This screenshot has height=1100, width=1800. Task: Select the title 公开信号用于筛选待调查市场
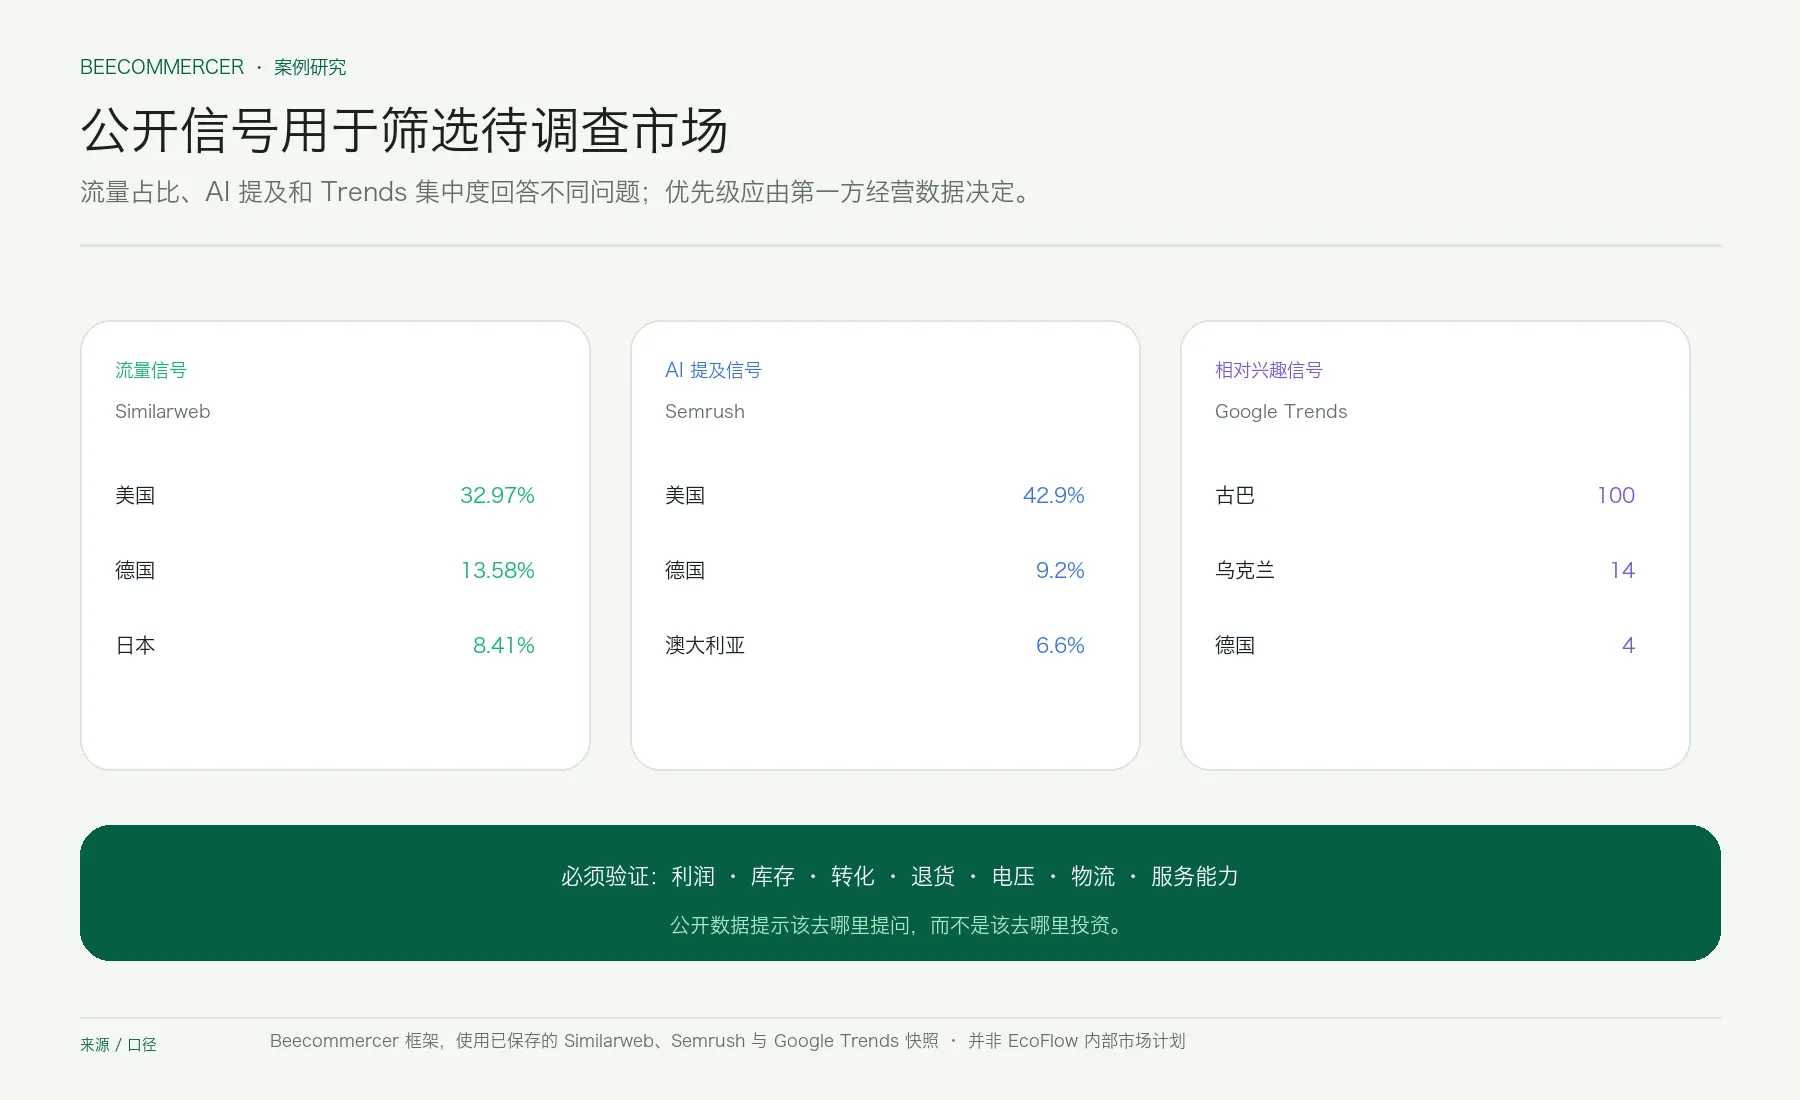click(x=404, y=131)
